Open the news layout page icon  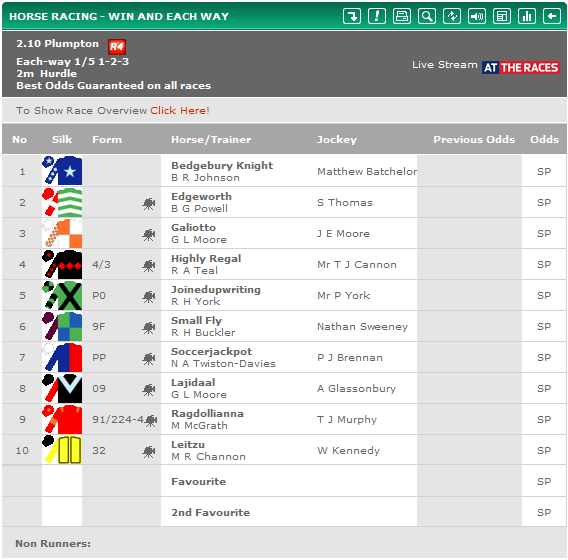pos(502,16)
